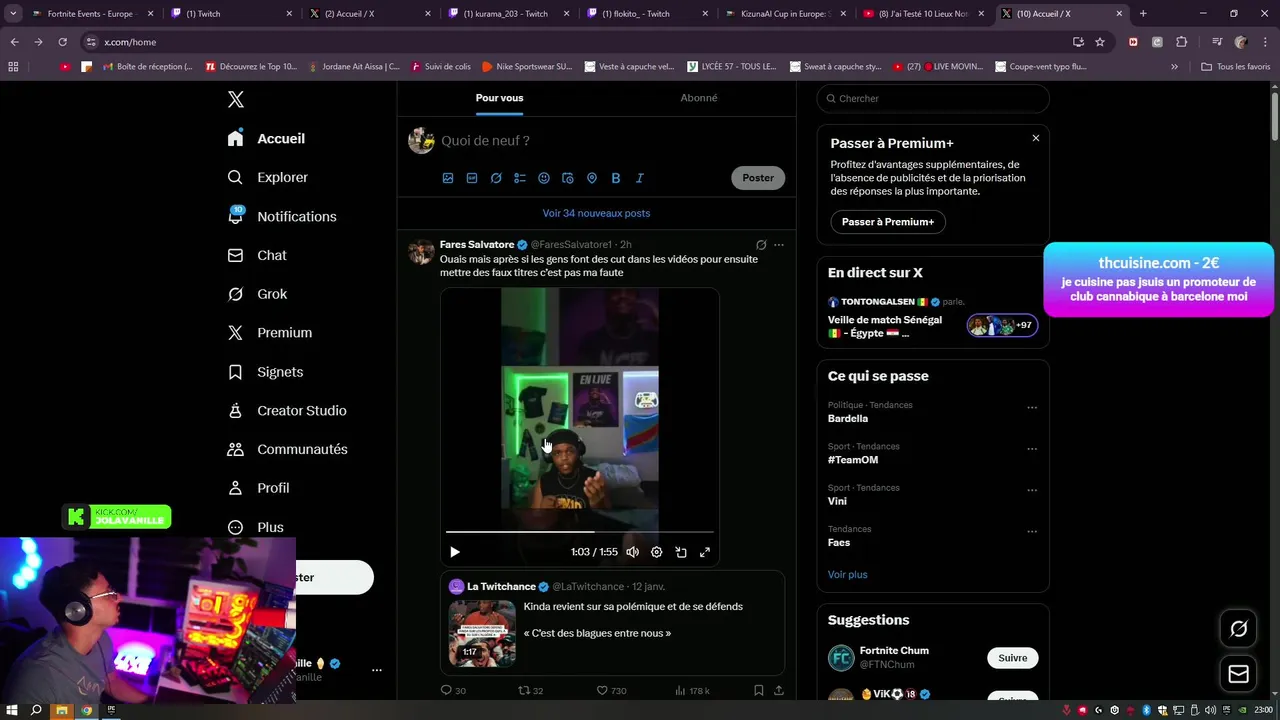Image resolution: width=1280 pixels, height=720 pixels.
Task: Click the Grok icon in composer
Action: (496, 178)
